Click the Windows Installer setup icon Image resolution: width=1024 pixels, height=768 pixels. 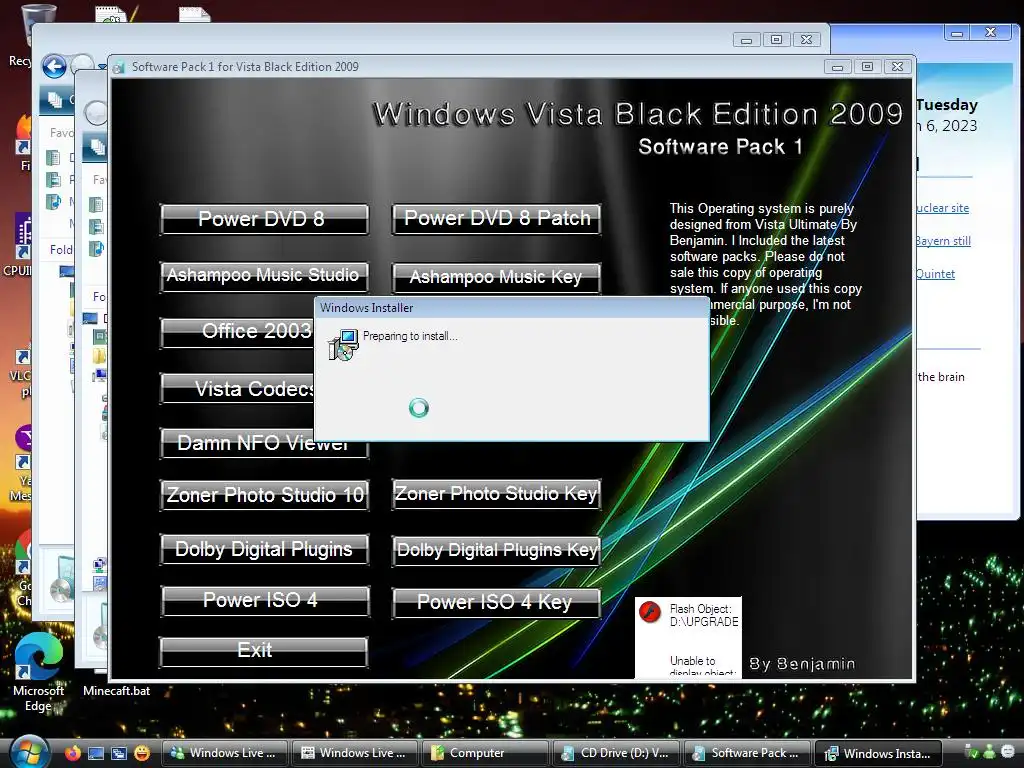pyautogui.click(x=344, y=344)
